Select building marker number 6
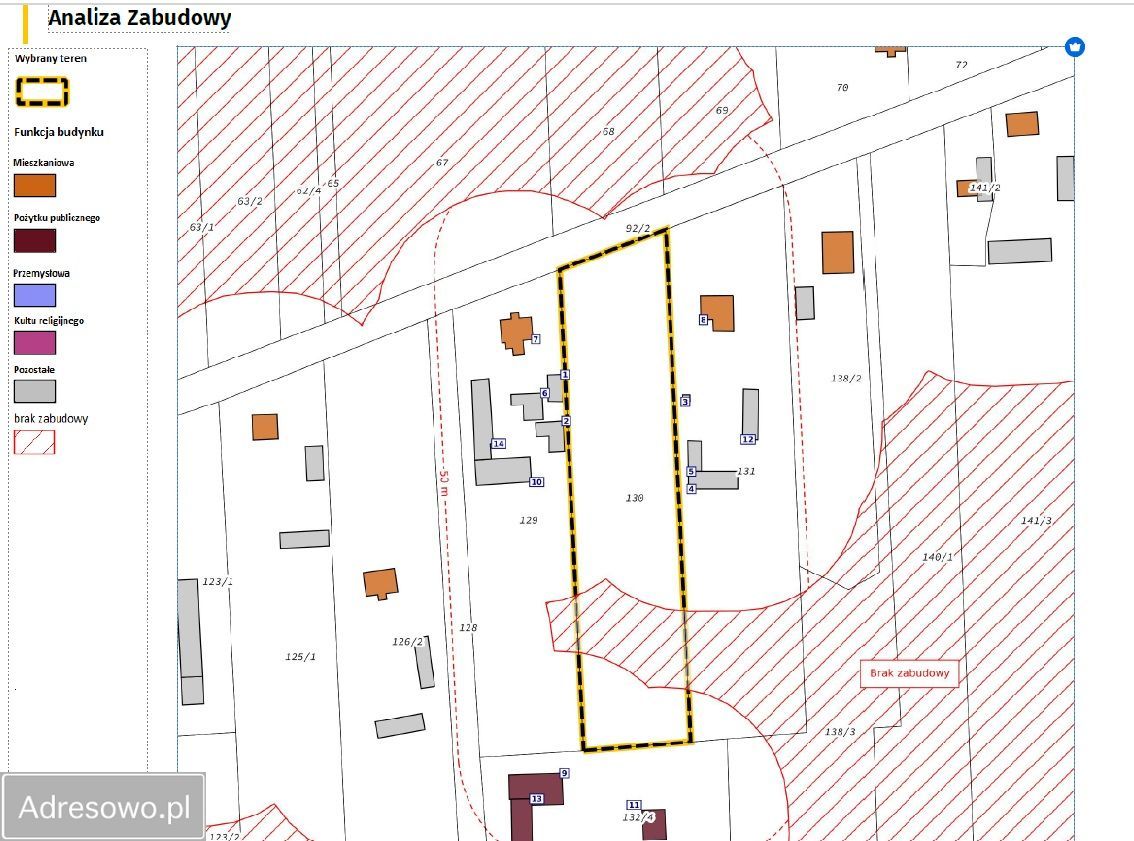Image resolution: width=1134 pixels, height=841 pixels. coord(545,393)
